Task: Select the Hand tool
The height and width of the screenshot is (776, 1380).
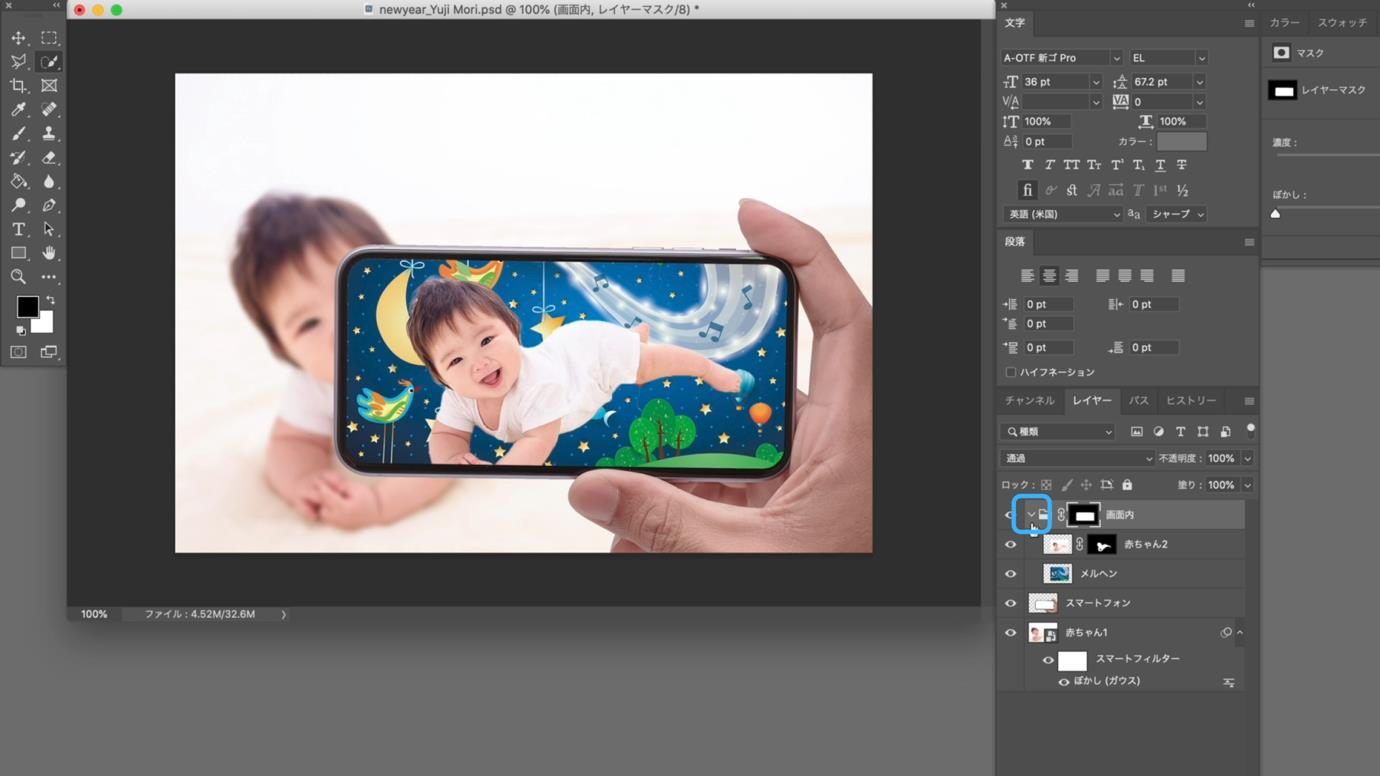Action: pyautogui.click(x=49, y=253)
